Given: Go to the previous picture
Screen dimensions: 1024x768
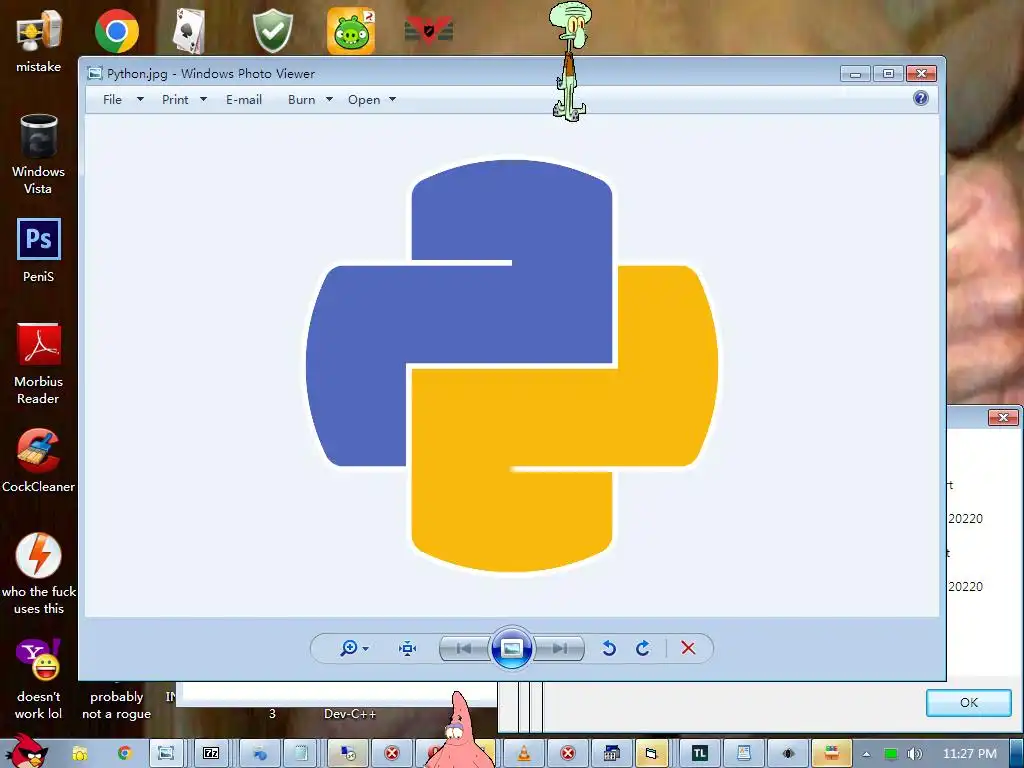Looking at the screenshot, I should 465,648.
